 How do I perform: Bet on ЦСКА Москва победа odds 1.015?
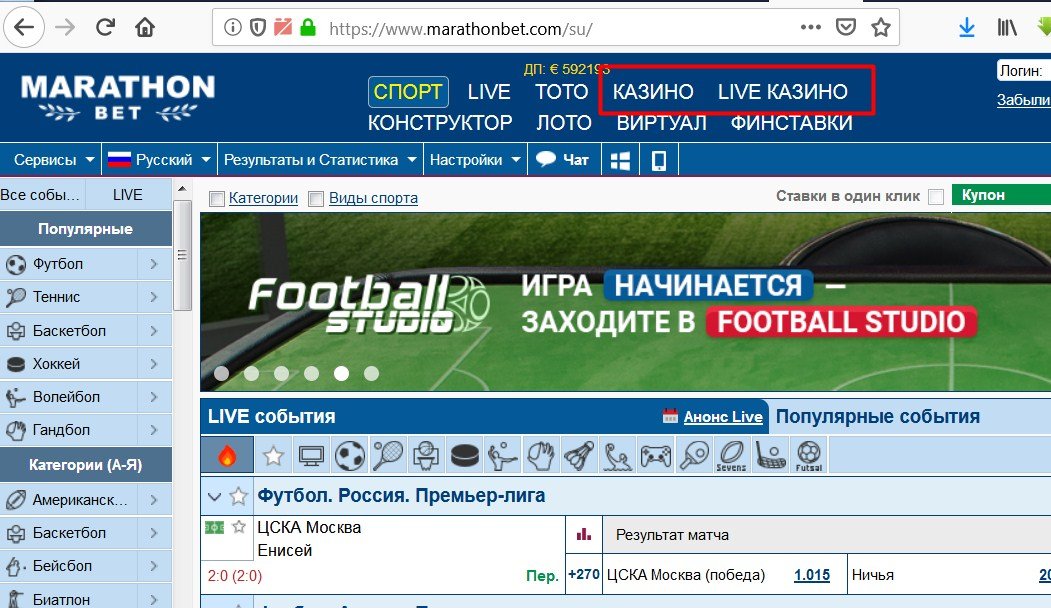click(x=812, y=575)
